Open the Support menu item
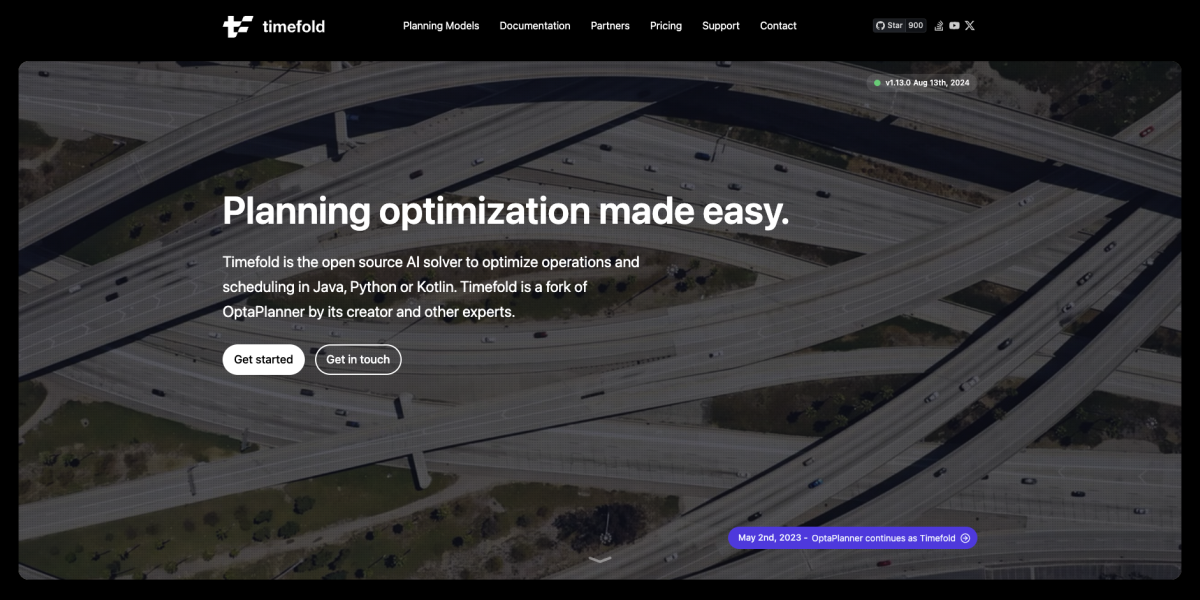This screenshot has width=1200, height=600. [x=721, y=26]
